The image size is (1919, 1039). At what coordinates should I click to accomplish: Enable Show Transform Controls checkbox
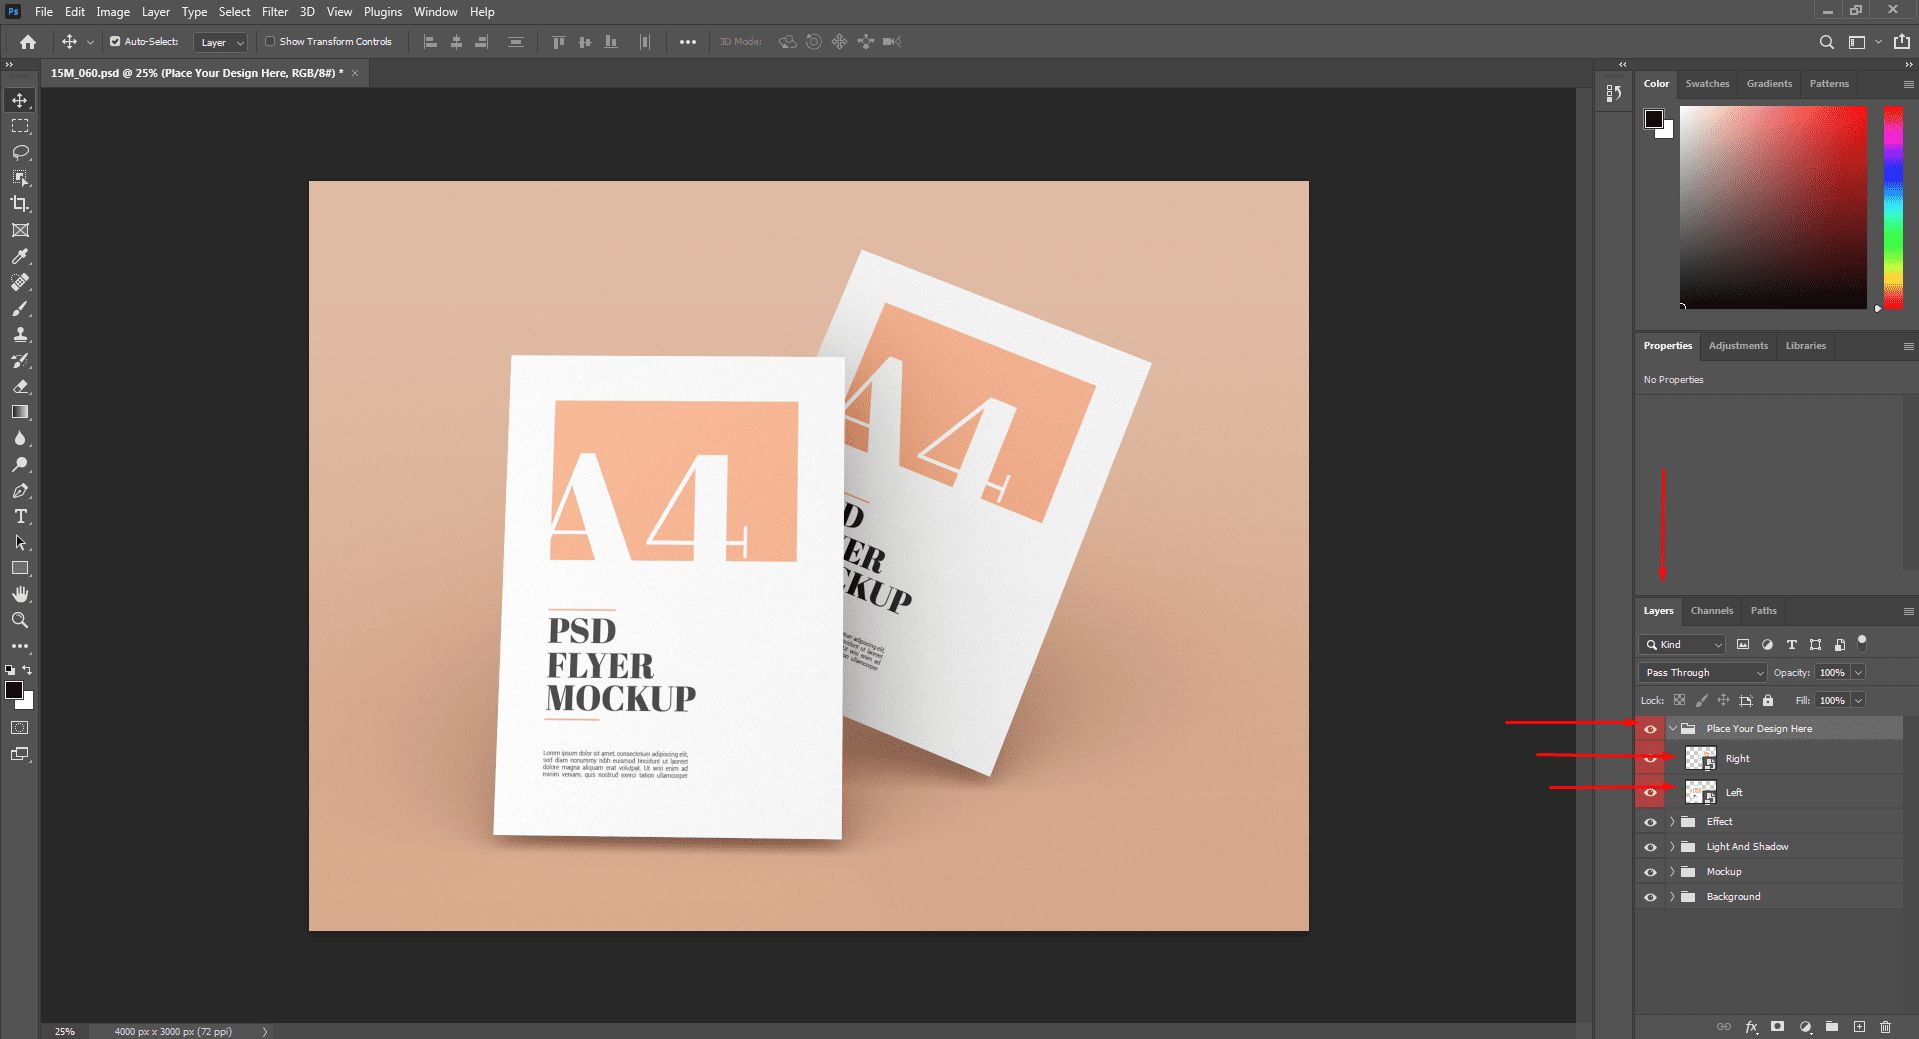pos(270,42)
